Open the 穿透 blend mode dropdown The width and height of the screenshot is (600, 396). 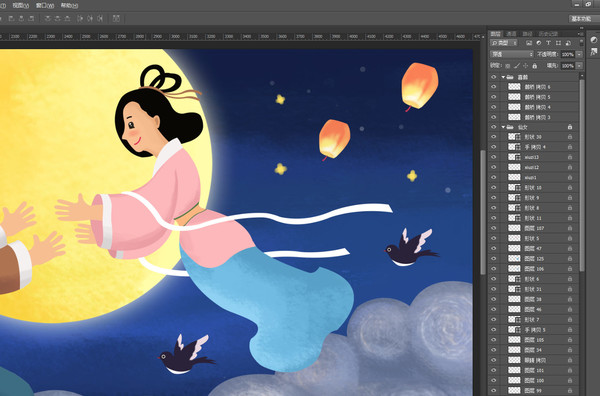tap(512, 54)
